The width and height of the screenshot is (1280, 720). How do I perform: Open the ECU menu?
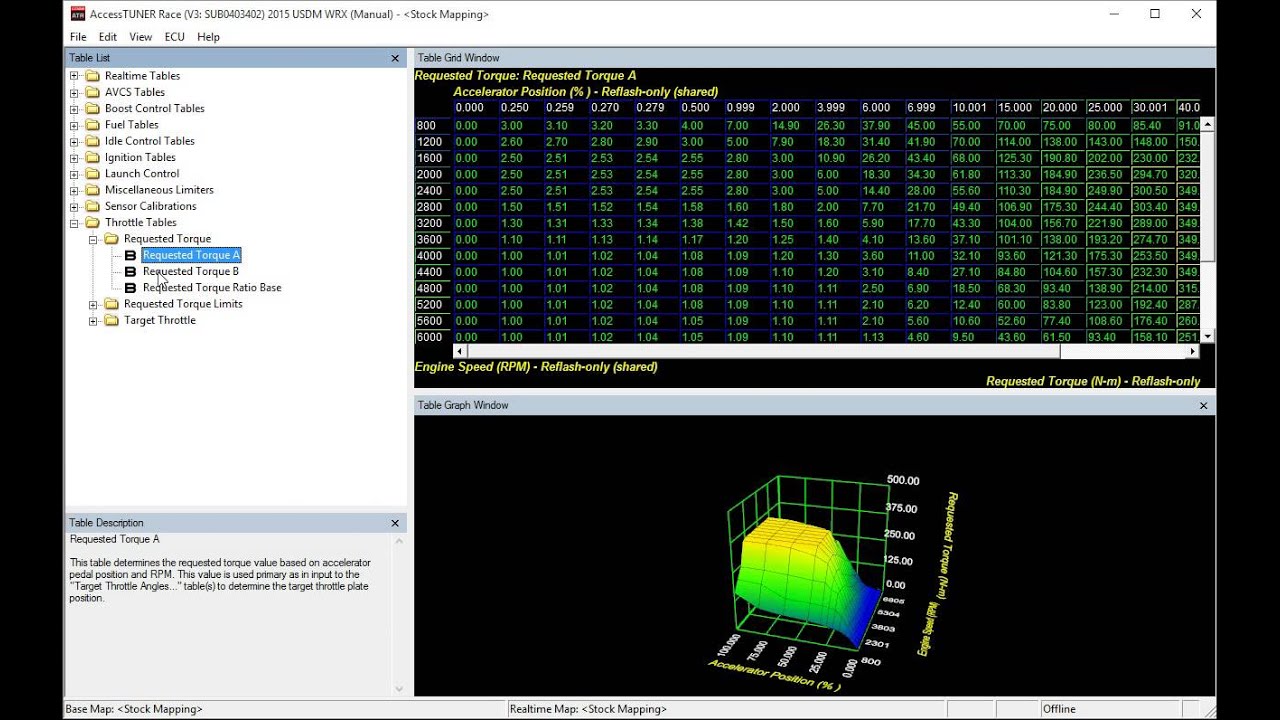coord(175,37)
